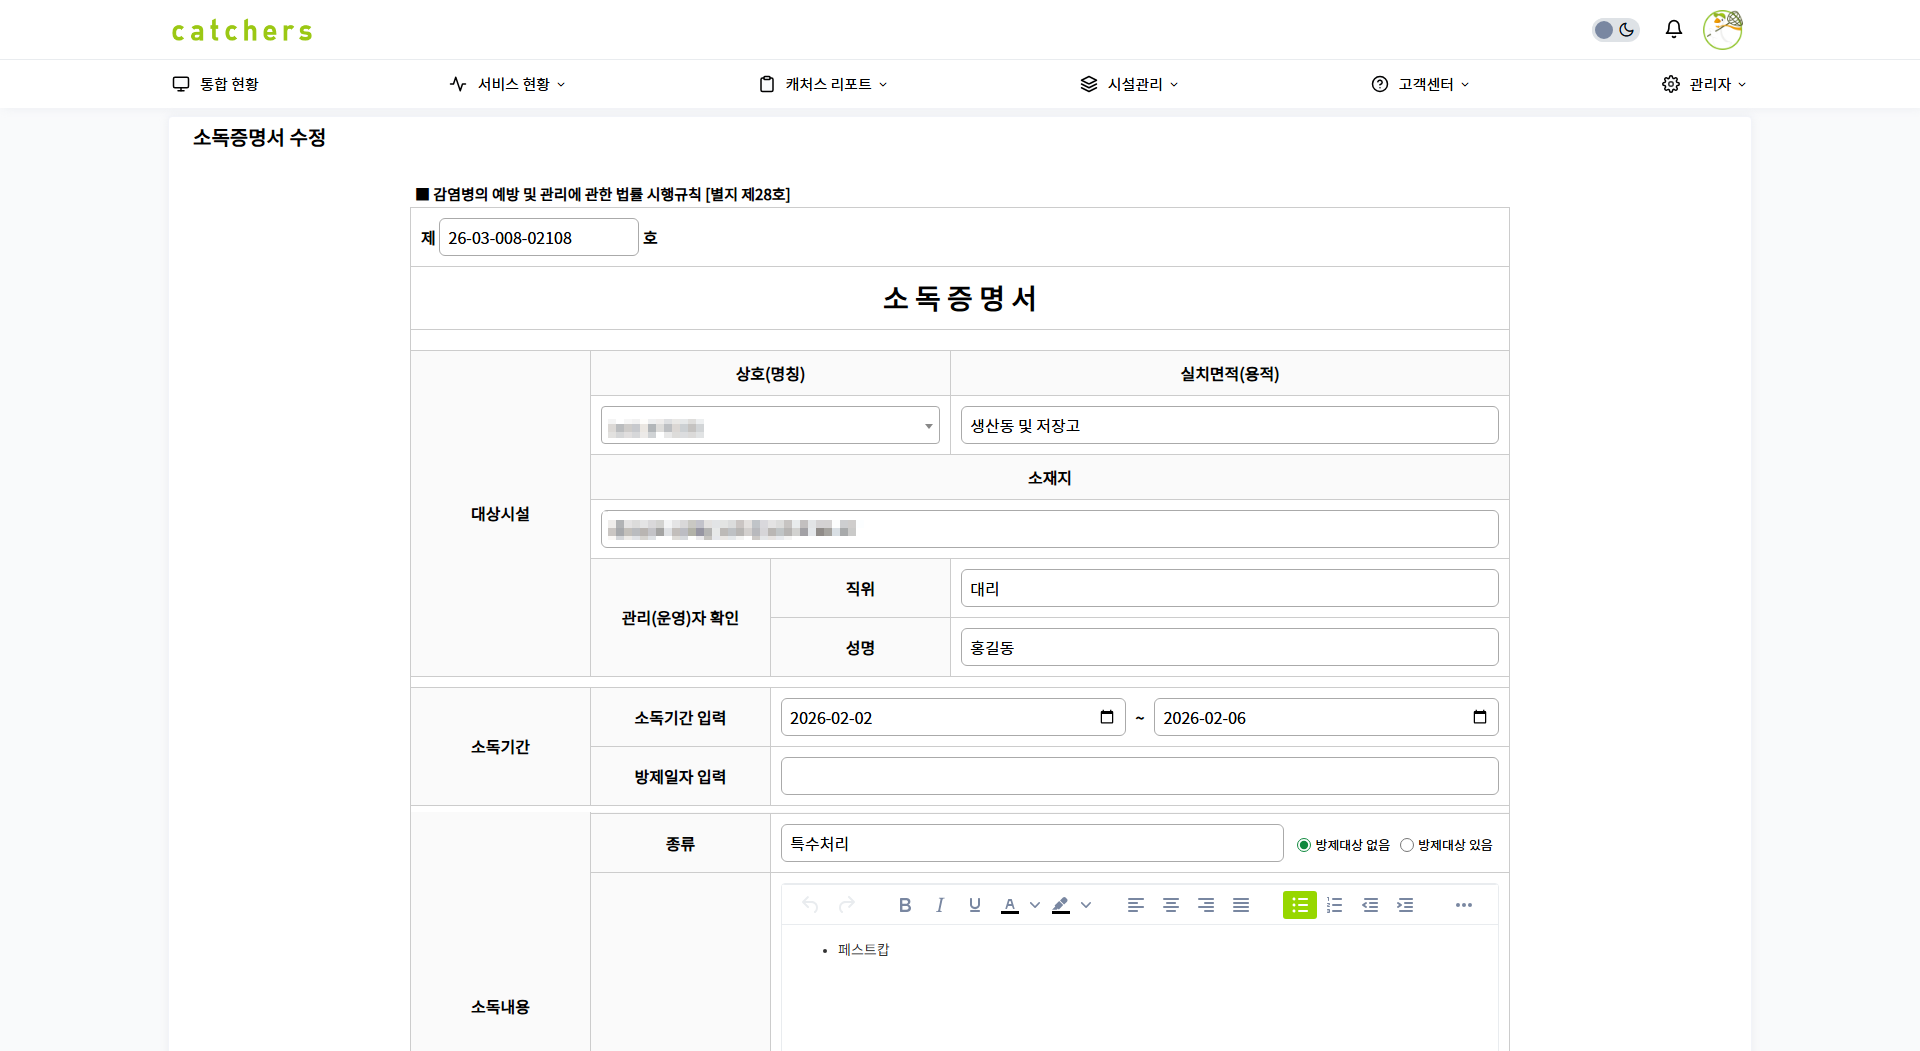This screenshot has height=1051, width=1920.
Task: Open the 시설관리 menu
Action: click(1130, 84)
